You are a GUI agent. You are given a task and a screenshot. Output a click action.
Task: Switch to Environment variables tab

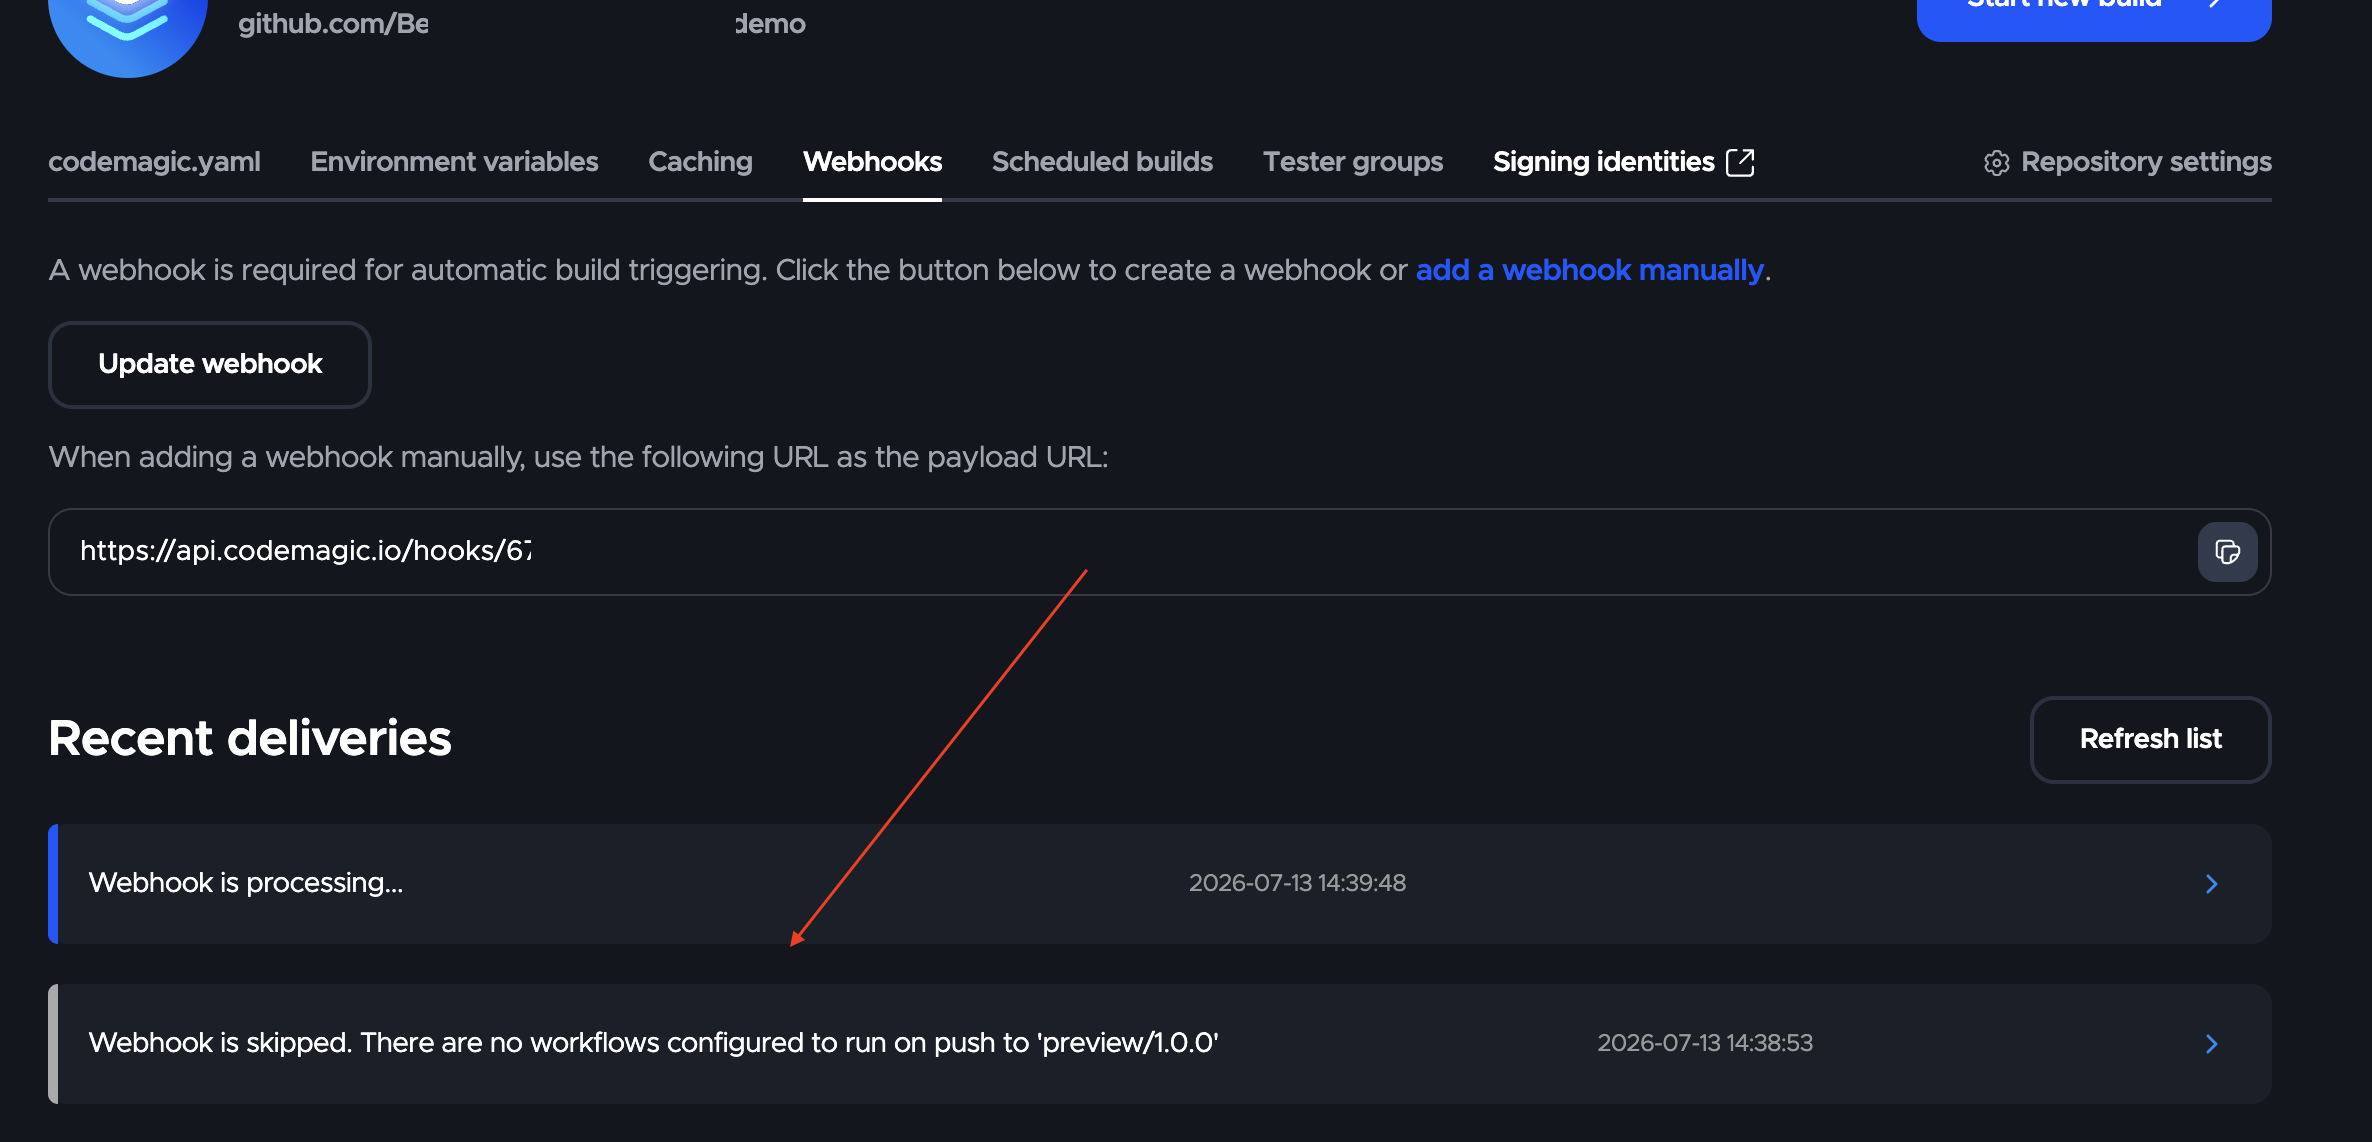coord(454,162)
